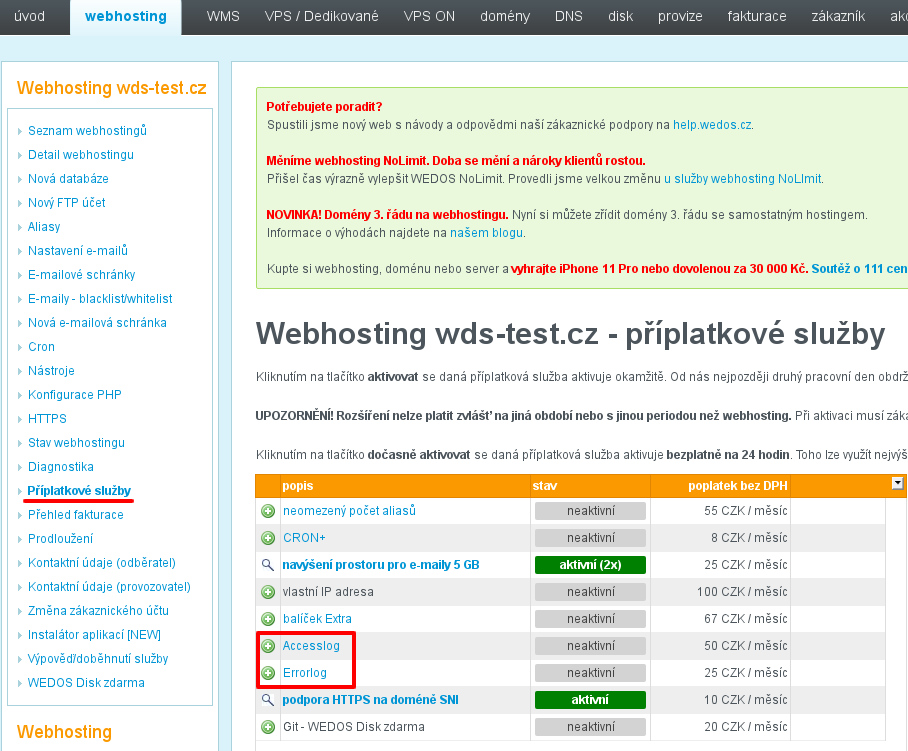Click the green 'aktivní (2x)' status badge

point(590,565)
